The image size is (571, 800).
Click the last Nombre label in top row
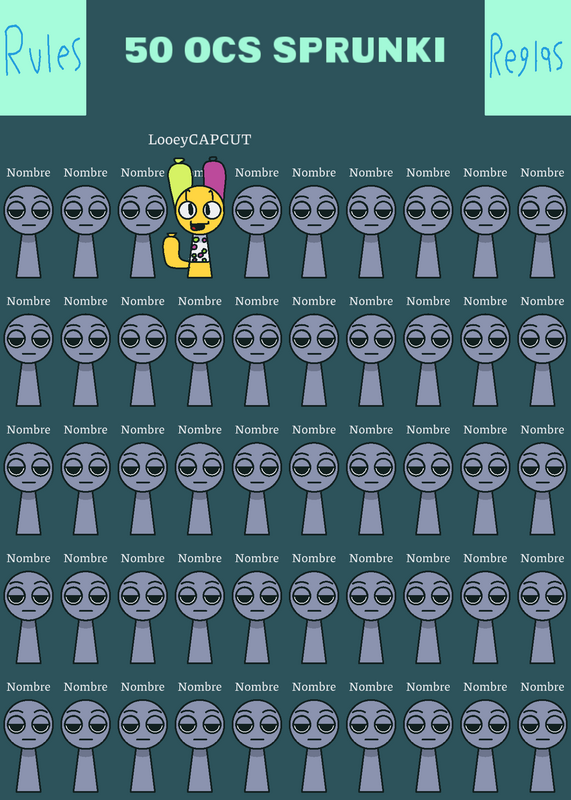click(542, 173)
